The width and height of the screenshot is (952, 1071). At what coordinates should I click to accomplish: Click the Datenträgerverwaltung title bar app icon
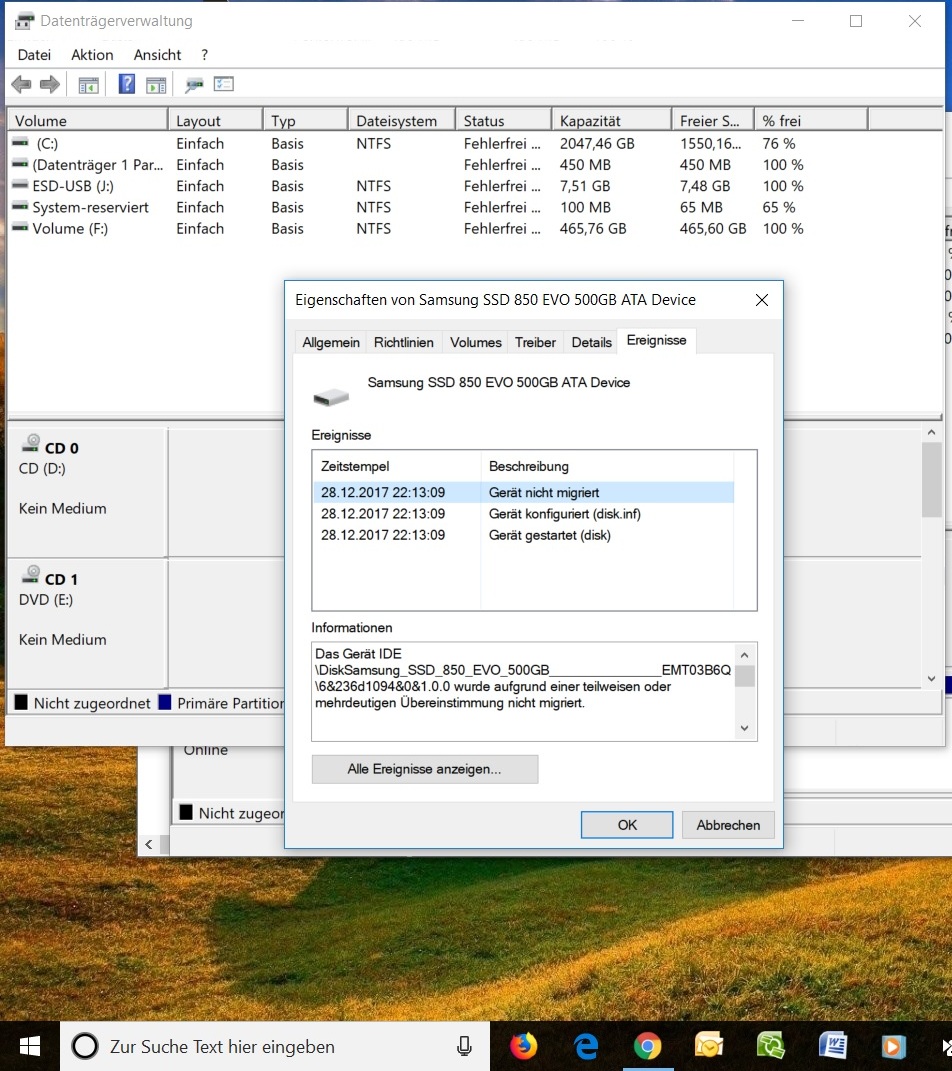click(24, 21)
